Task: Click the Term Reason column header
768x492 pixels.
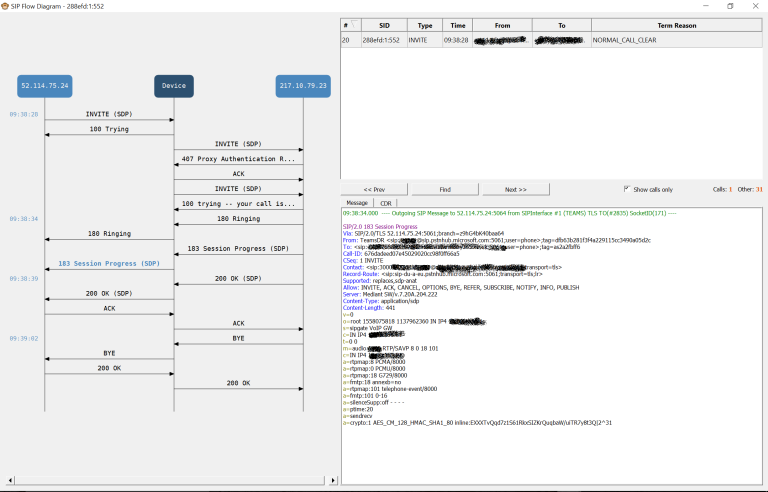Action: 676,25
